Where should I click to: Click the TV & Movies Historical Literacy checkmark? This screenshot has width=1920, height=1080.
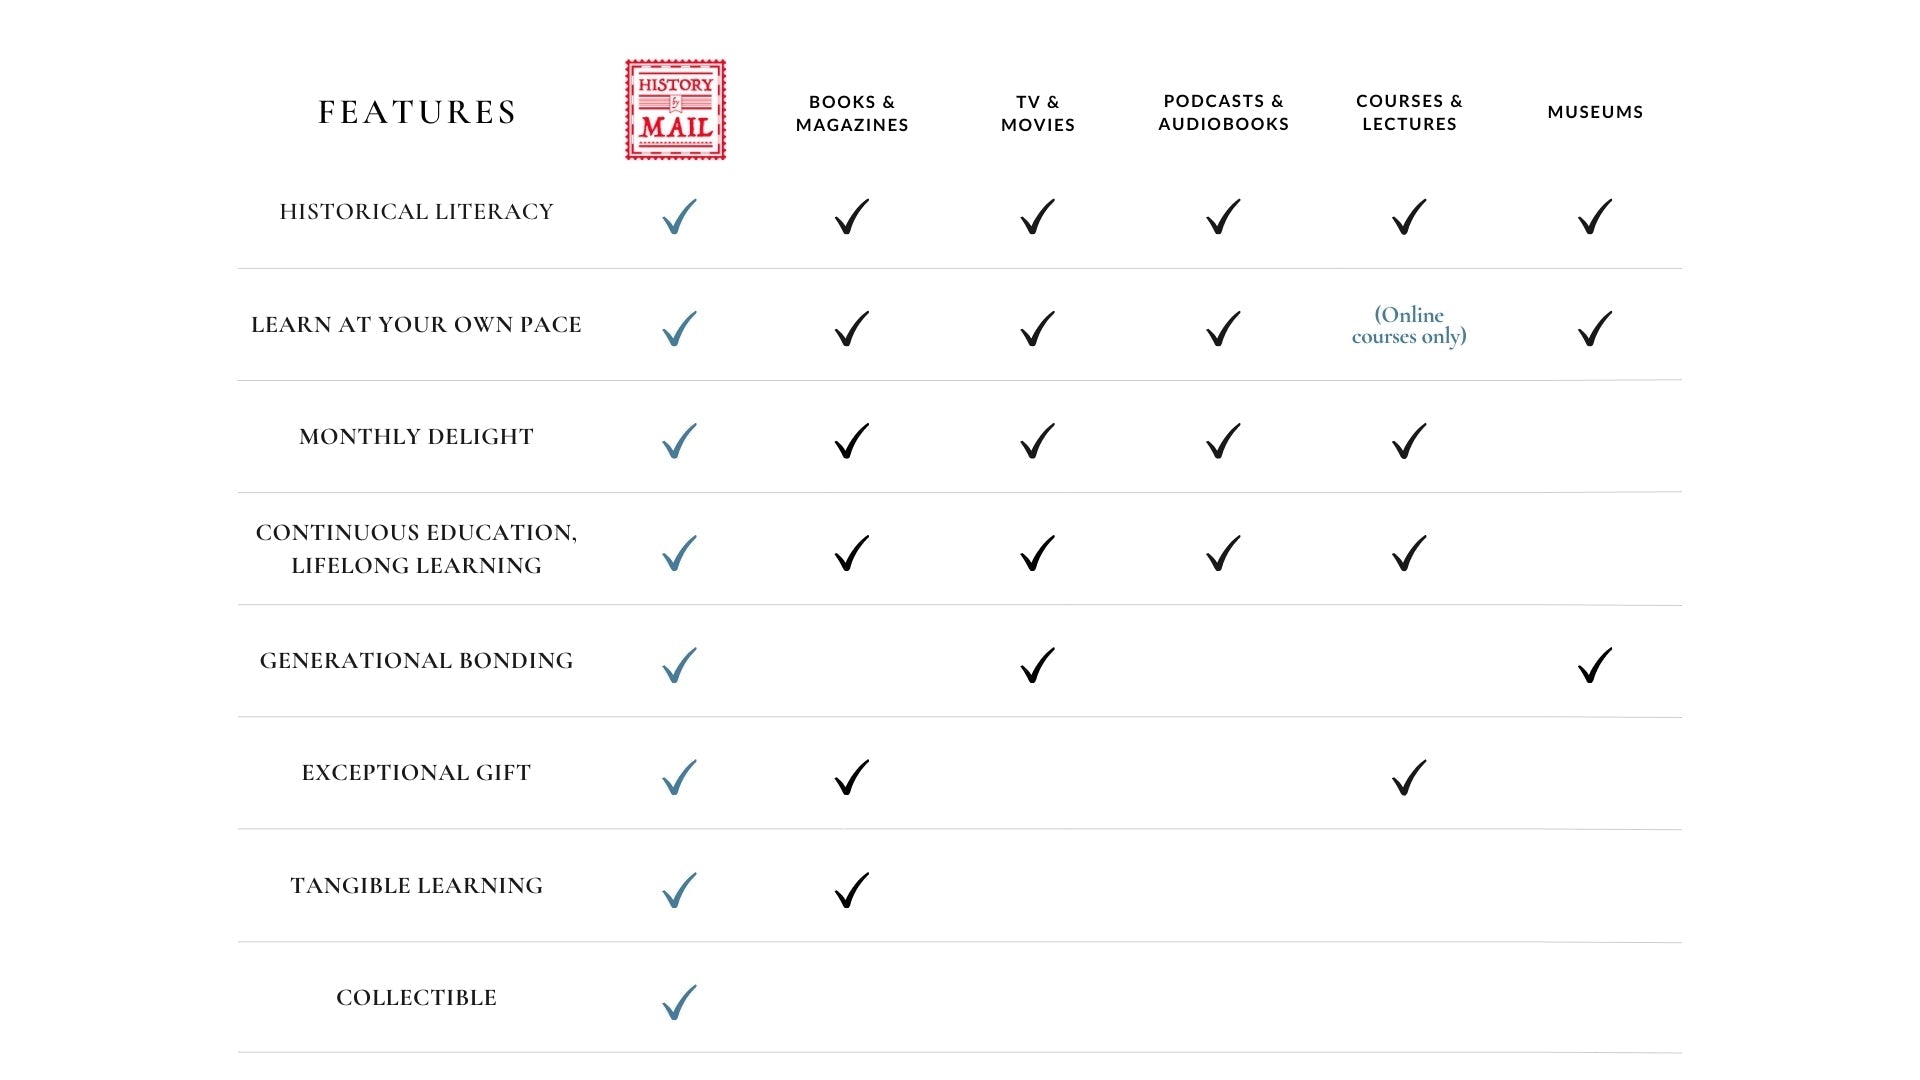[1037, 216]
